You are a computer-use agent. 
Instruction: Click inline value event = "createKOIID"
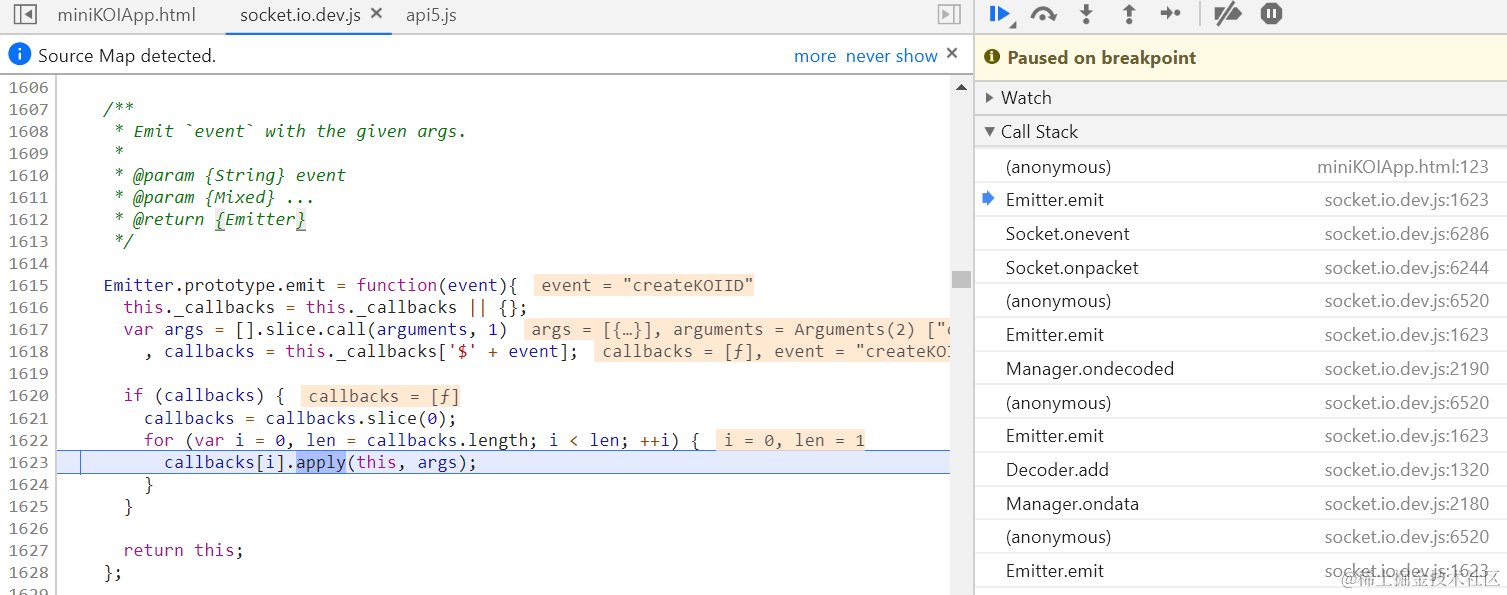[643, 286]
